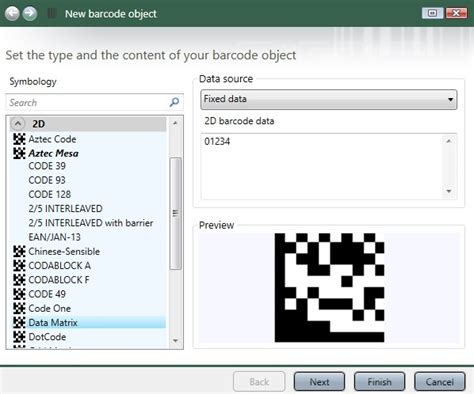This screenshot has height=394, width=474.
Task: Click the barcode icon beside the dialog title
Action: (52, 14)
